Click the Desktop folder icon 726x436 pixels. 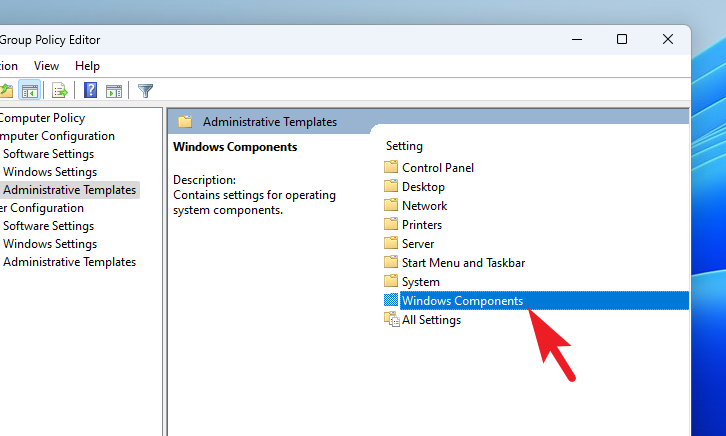pyautogui.click(x=391, y=186)
